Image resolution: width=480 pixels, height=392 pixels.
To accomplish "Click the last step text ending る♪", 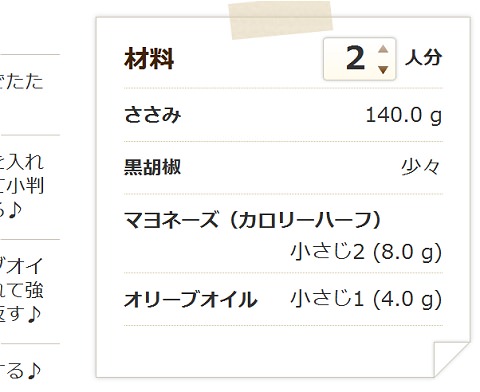I will pyautogui.click(x=21, y=371).
